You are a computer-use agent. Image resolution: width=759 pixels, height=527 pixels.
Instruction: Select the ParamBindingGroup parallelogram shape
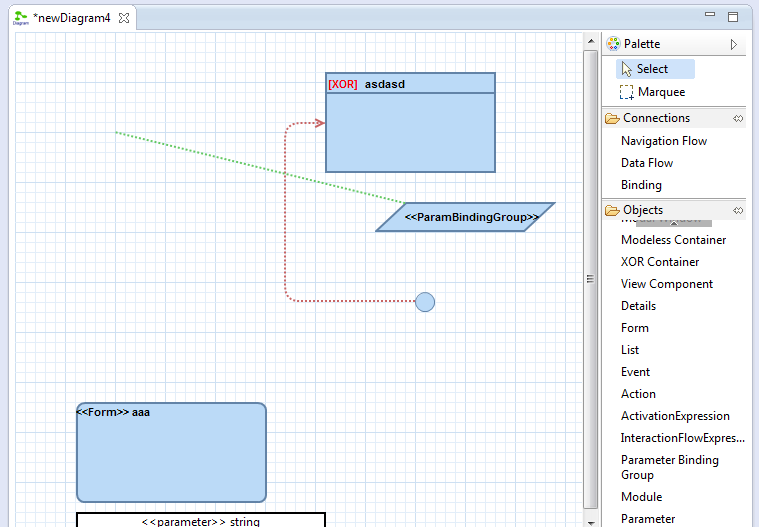tap(466, 217)
